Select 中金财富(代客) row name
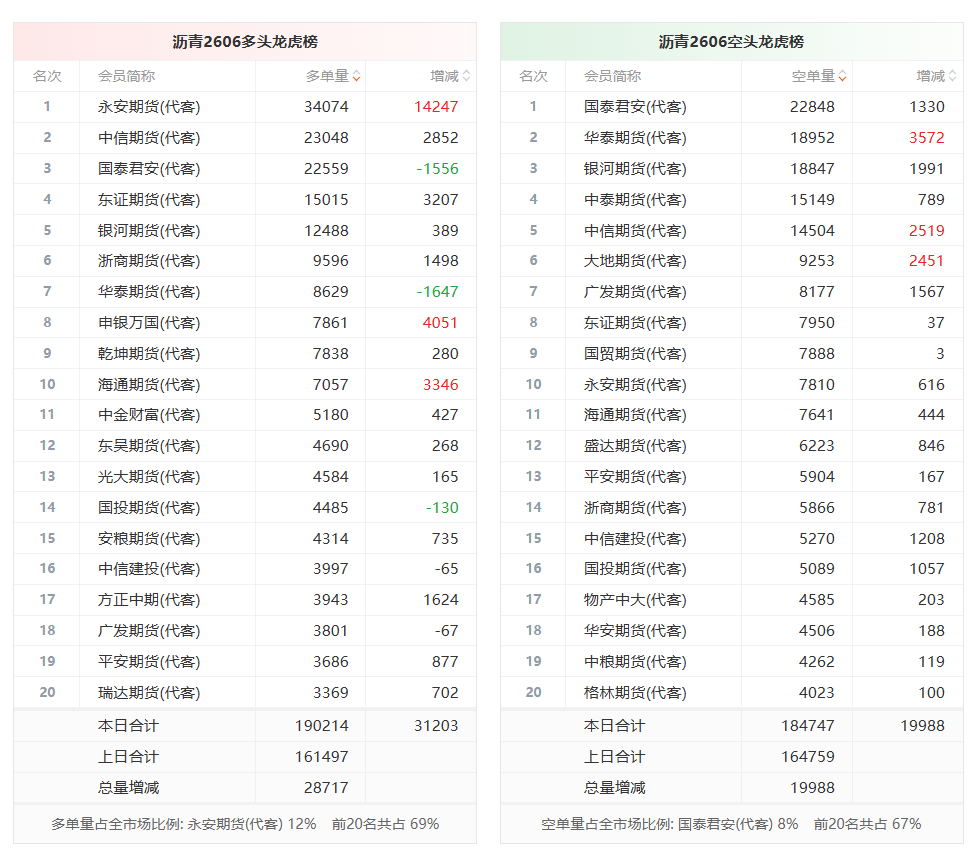Viewport: 971px width, 858px height. pyautogui.click(x=149, y=415)
